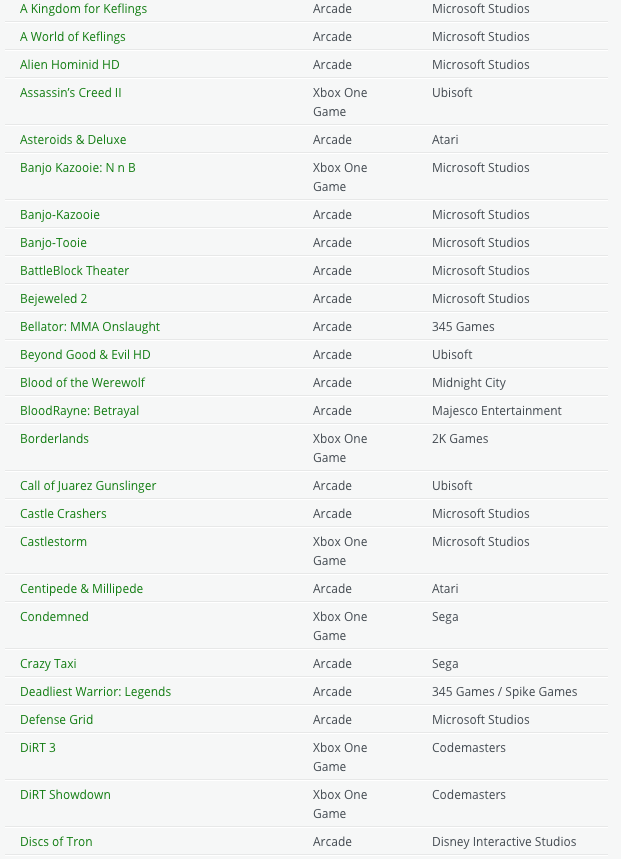
Task: Open Beyond Good & Evil HD link
Action: coord(85,355)
